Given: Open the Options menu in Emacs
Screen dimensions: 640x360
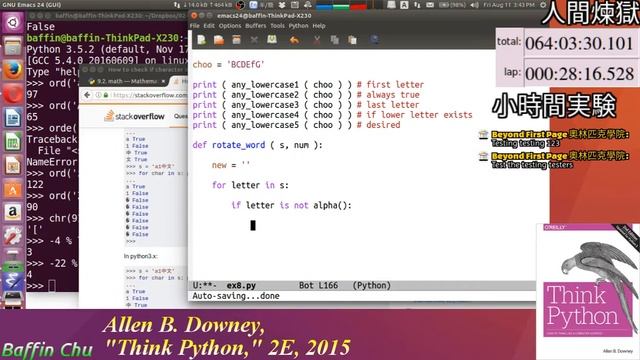Looking at the screenshot, I should coord(230,26).
